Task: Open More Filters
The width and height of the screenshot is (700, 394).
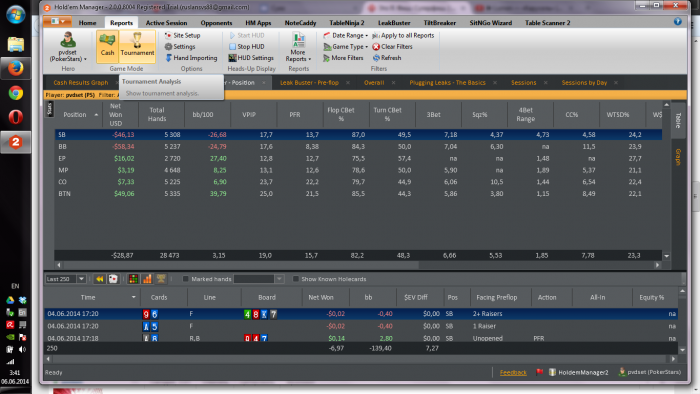Action: click(x=343, y=58)
